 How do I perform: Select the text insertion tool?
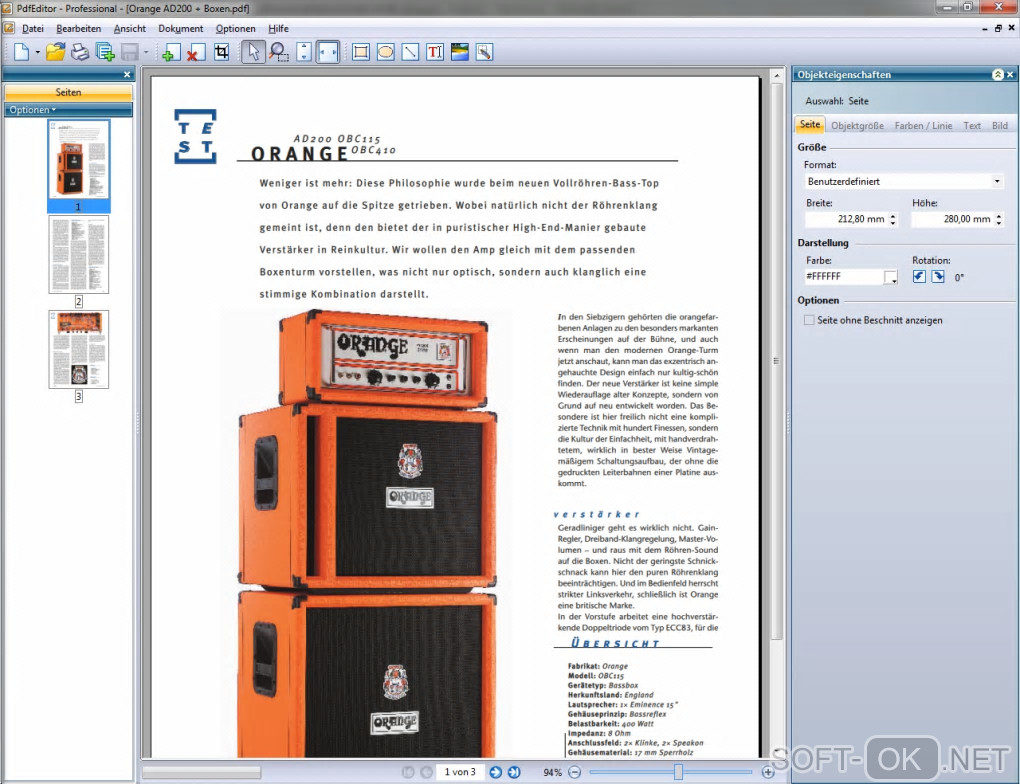(434, 52)
